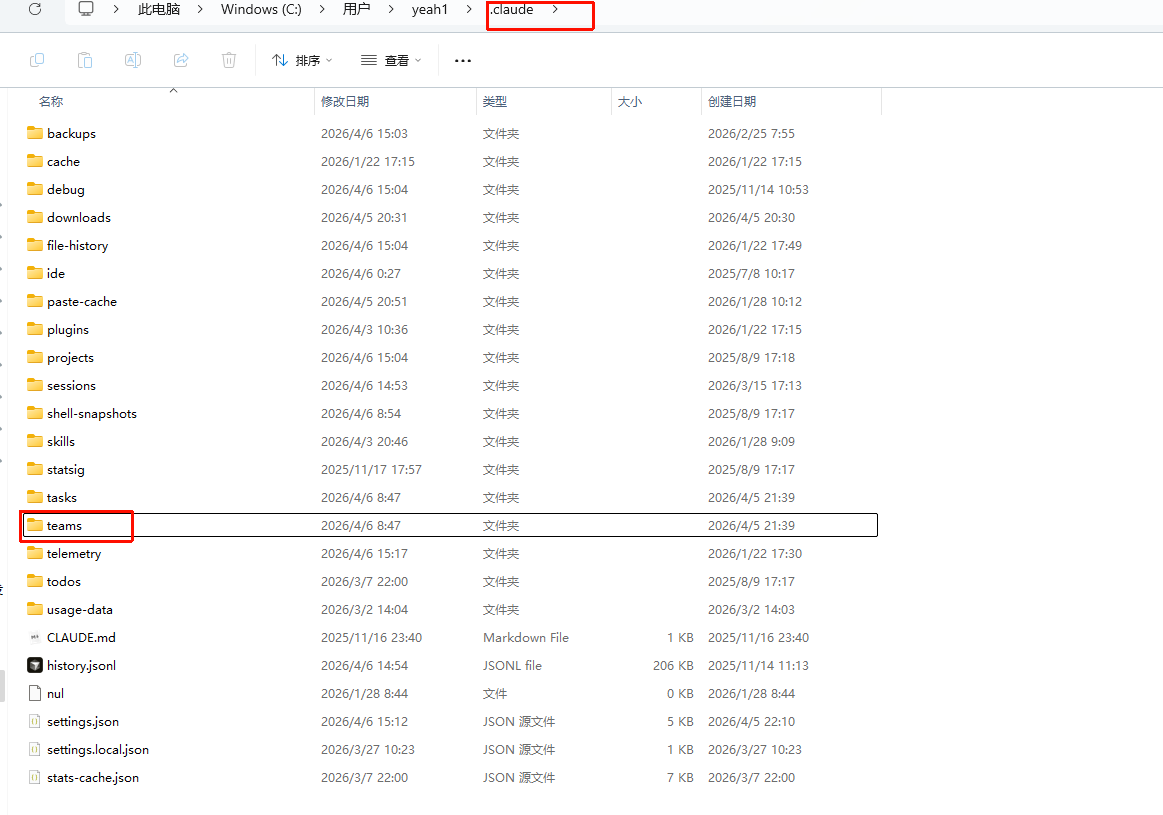Select the projects folder
Screen dimensions: 1163x815
[70, 357]
